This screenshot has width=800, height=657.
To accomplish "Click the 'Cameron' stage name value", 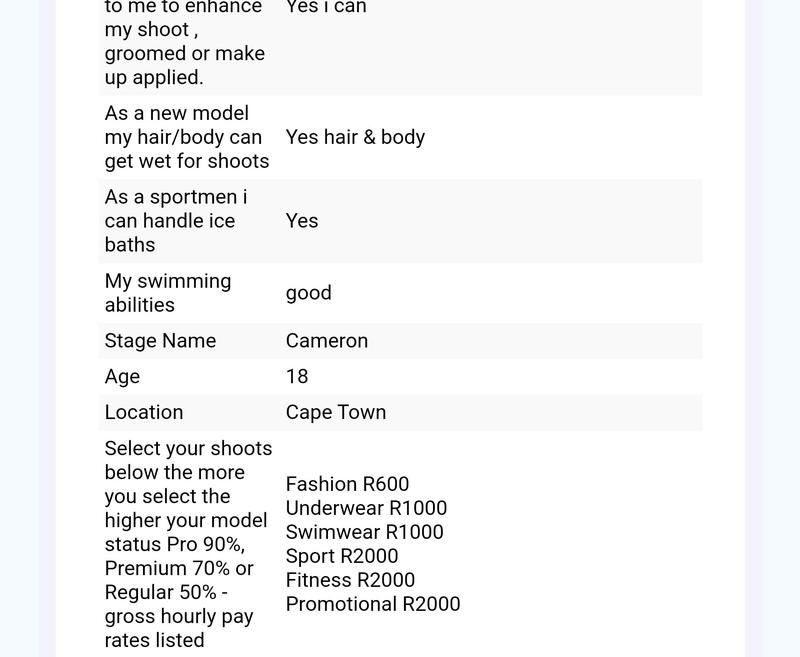I will [326, 341].
